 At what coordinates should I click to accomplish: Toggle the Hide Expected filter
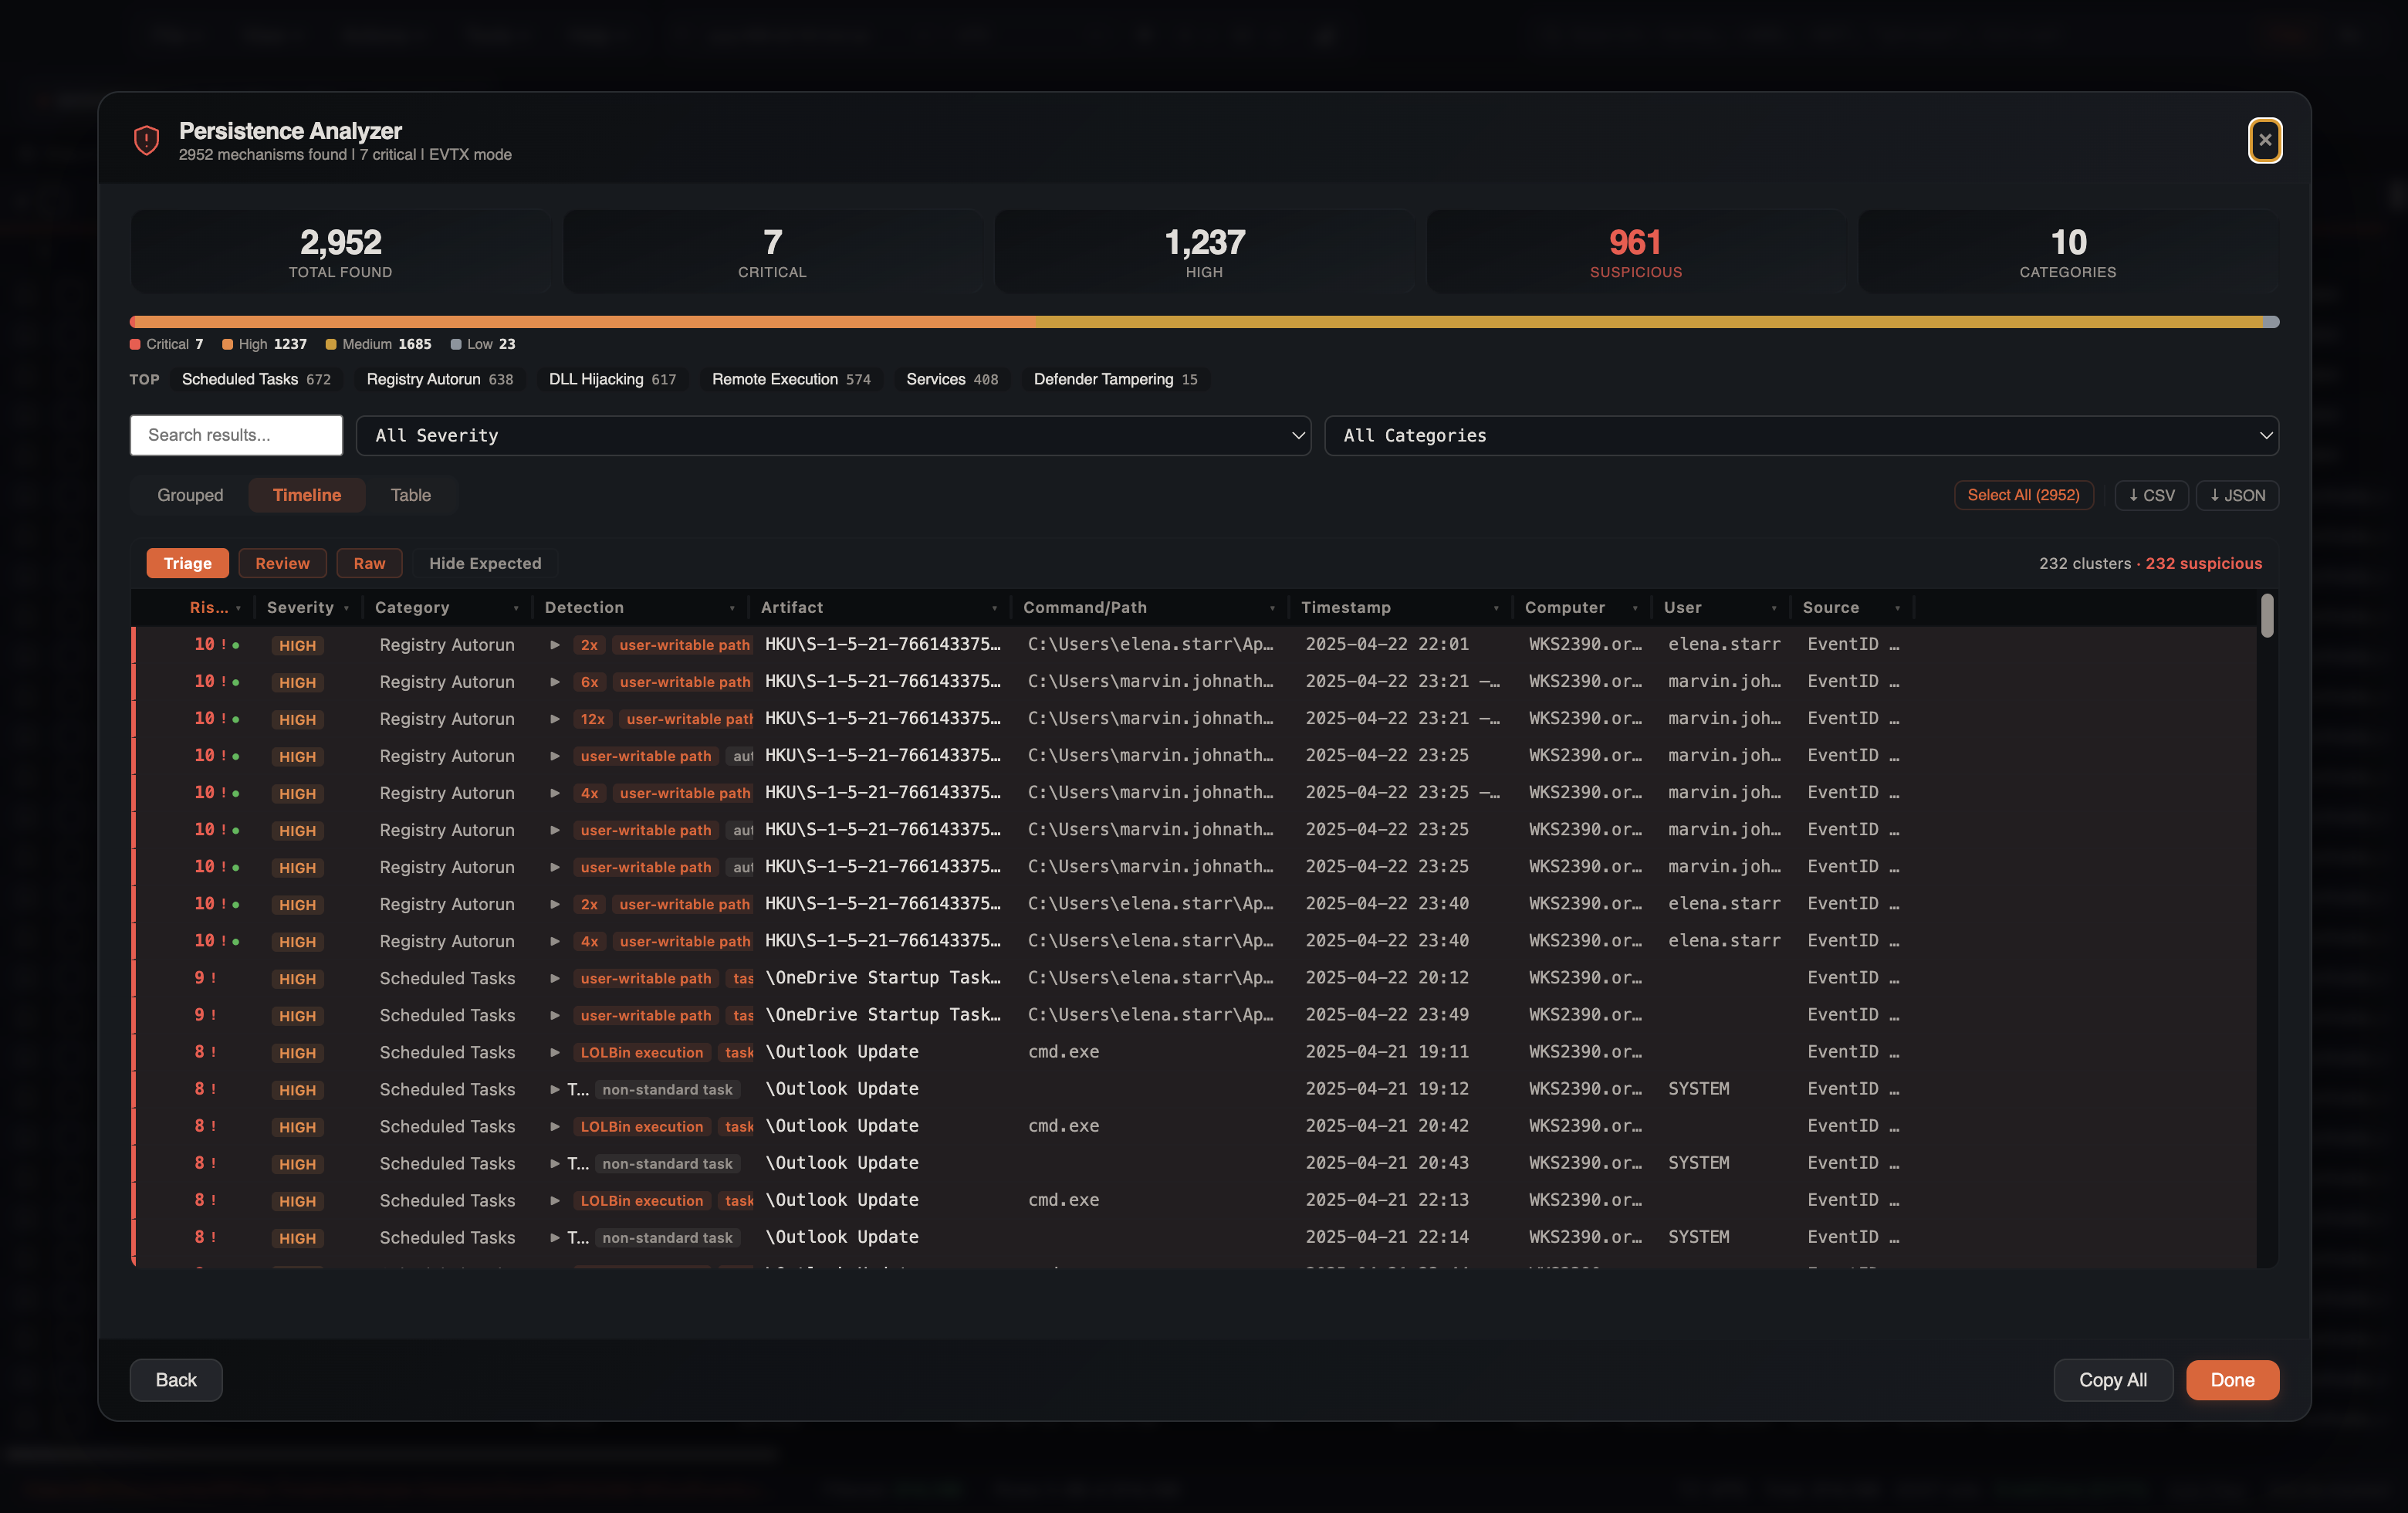(x=485, y=563)
